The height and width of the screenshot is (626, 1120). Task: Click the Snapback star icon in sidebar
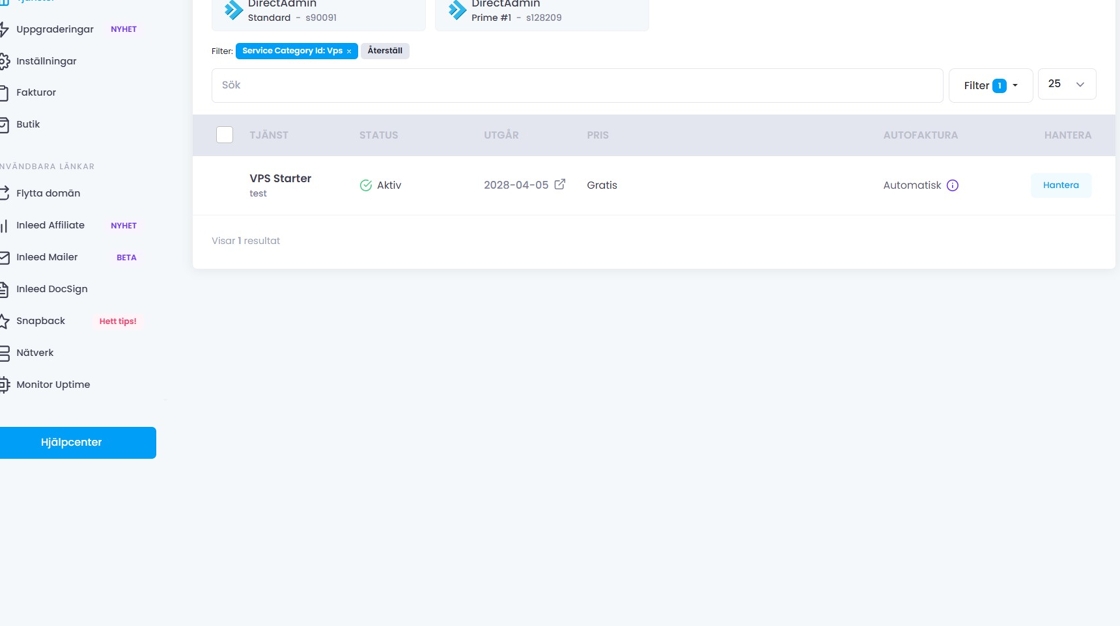point(4,321)
